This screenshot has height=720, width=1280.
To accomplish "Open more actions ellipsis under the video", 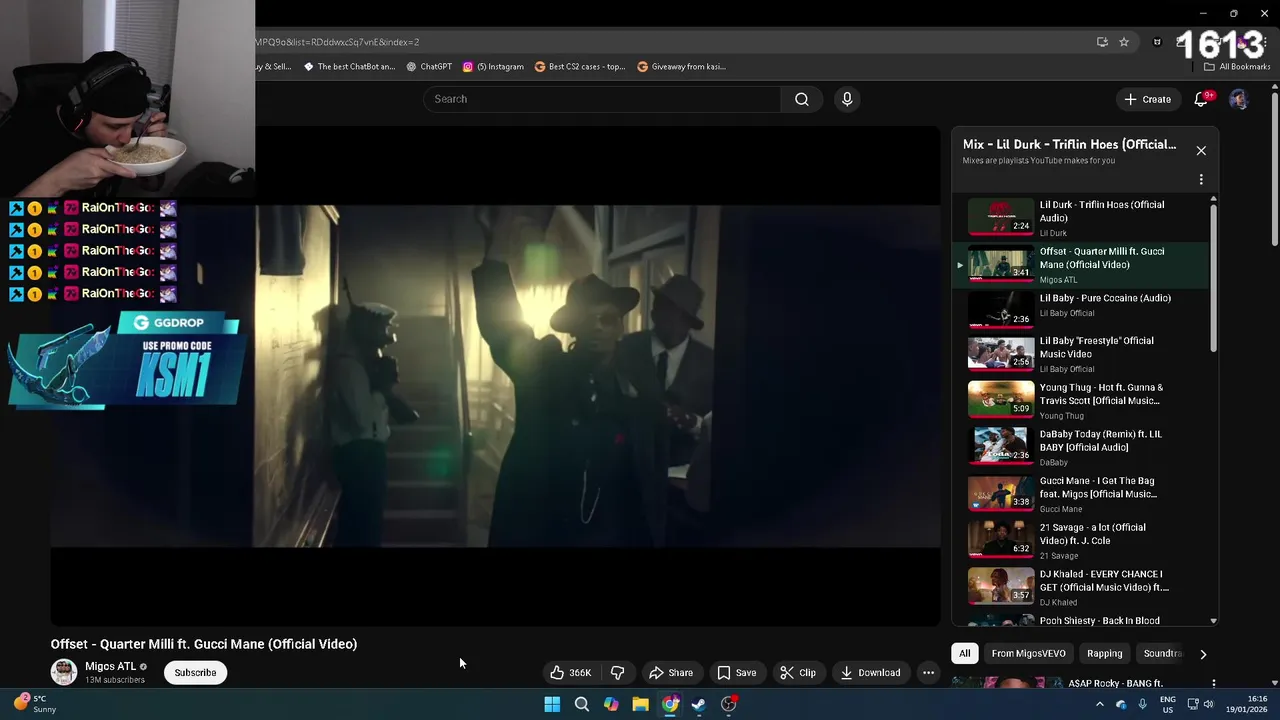I will click(x=928, y=673).
